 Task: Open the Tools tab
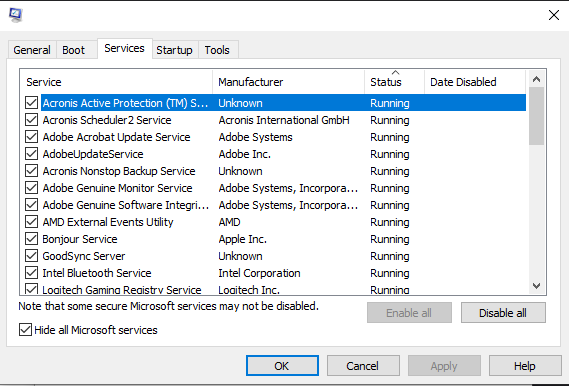[217, 50]
